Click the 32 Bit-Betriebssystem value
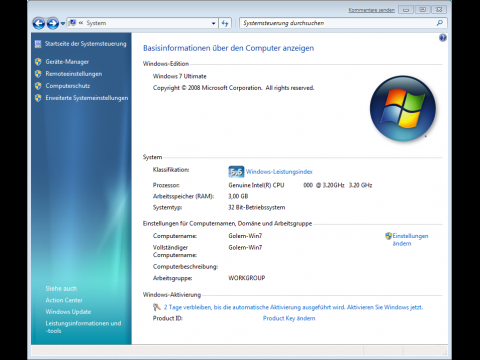 (x=257, y=207)
